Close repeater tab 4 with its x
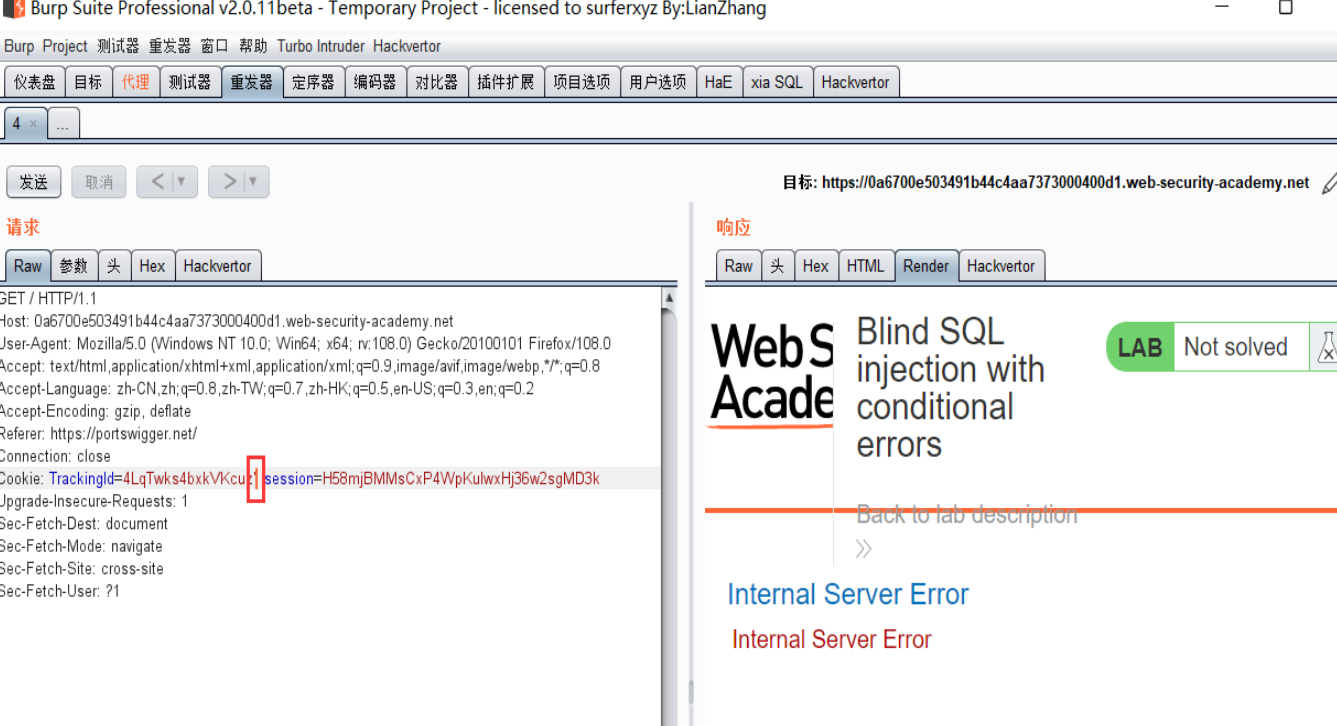Screen dimensions: 1337x726 click(x=33, y=124)
